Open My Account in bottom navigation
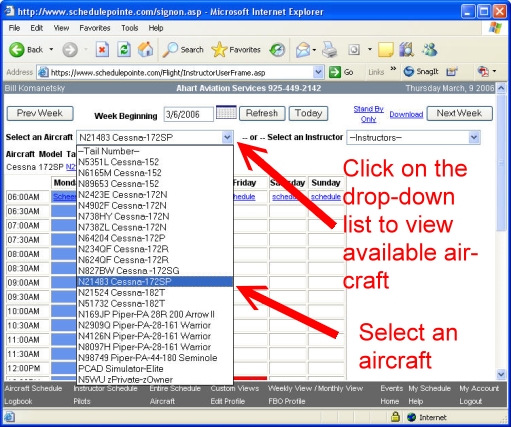Screen dimensions: 511x427 [479, 388]
